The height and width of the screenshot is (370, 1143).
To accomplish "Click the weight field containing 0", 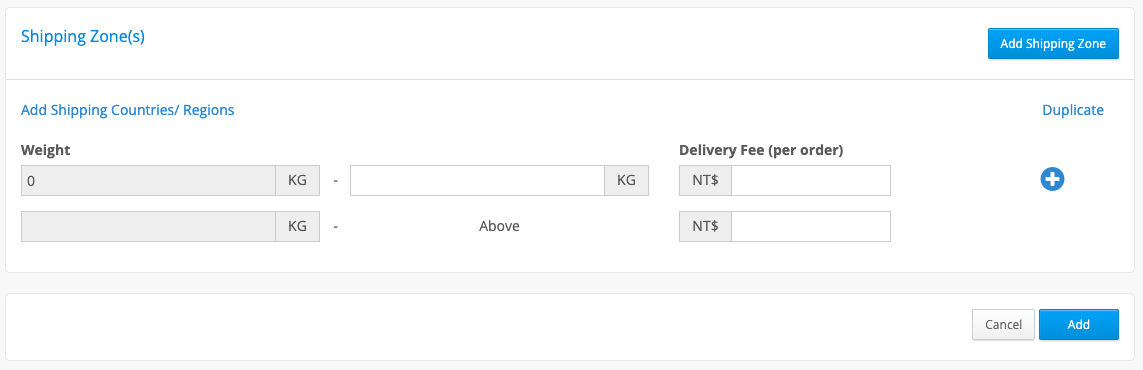I will click(x=149, y=181).
